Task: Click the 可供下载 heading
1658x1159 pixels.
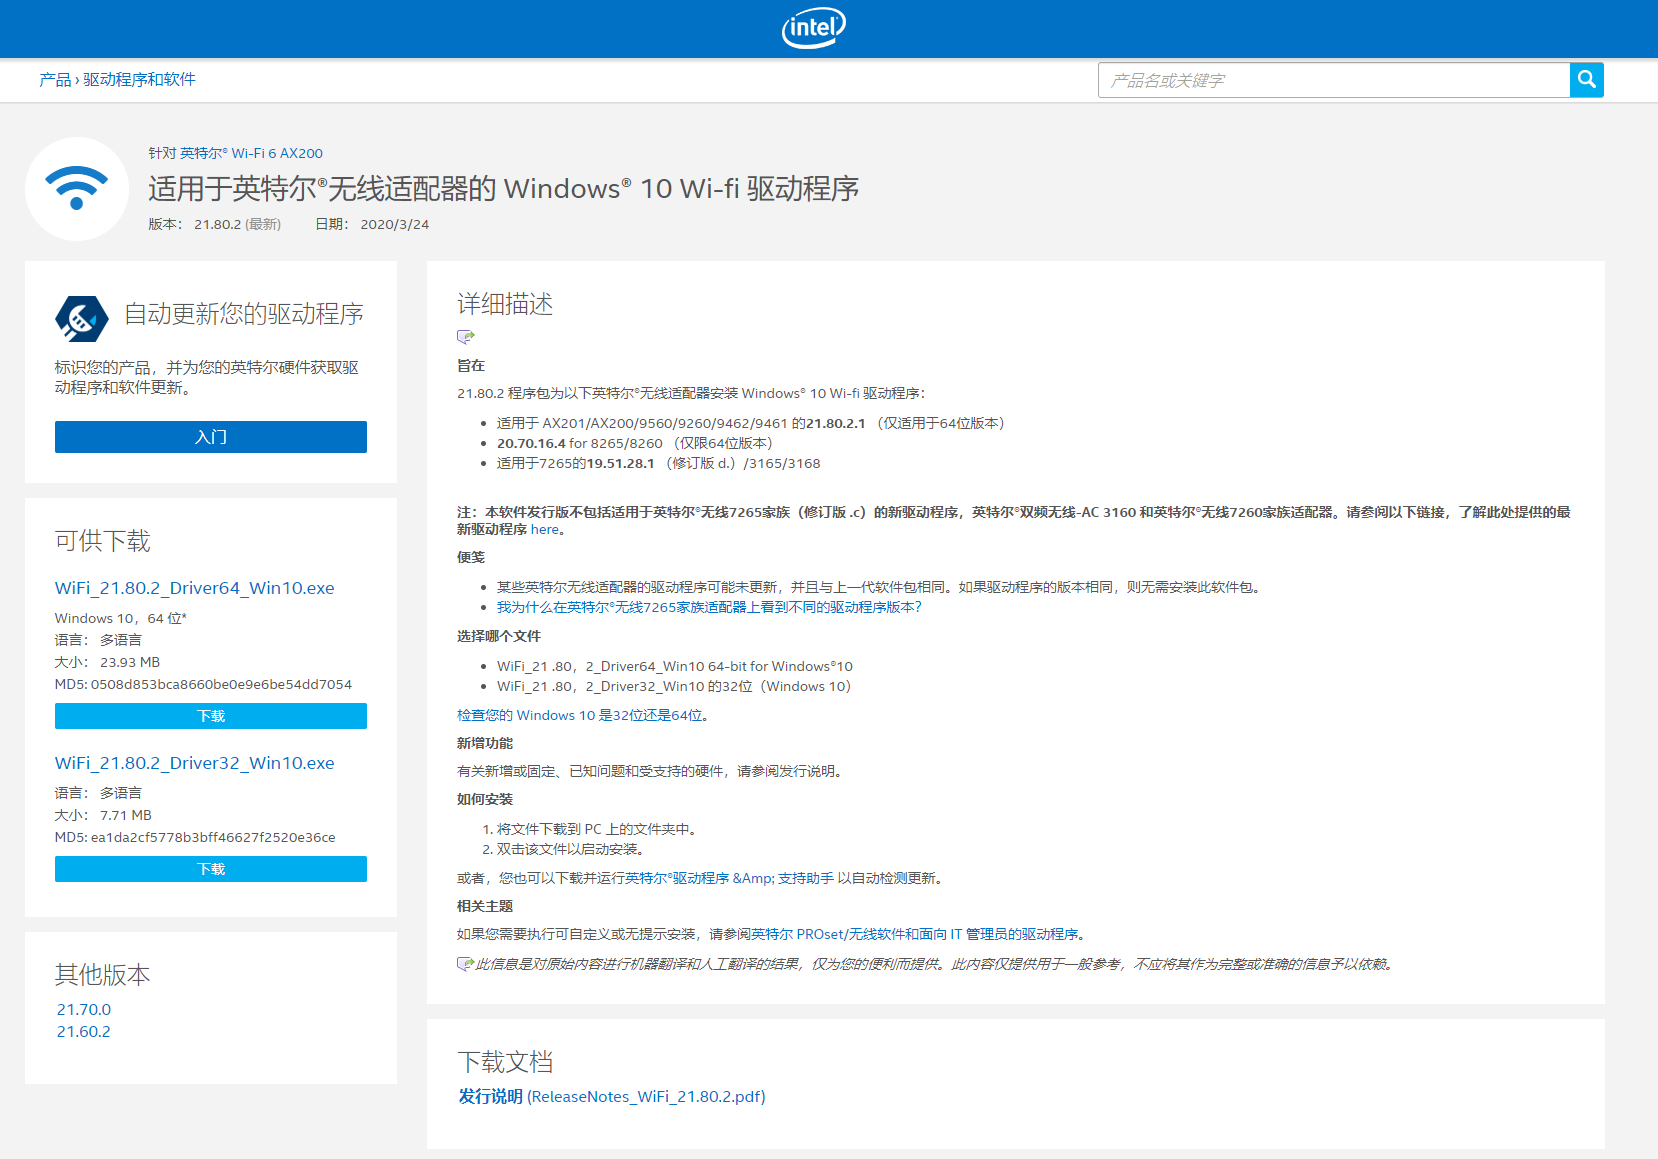Action: 102,541
